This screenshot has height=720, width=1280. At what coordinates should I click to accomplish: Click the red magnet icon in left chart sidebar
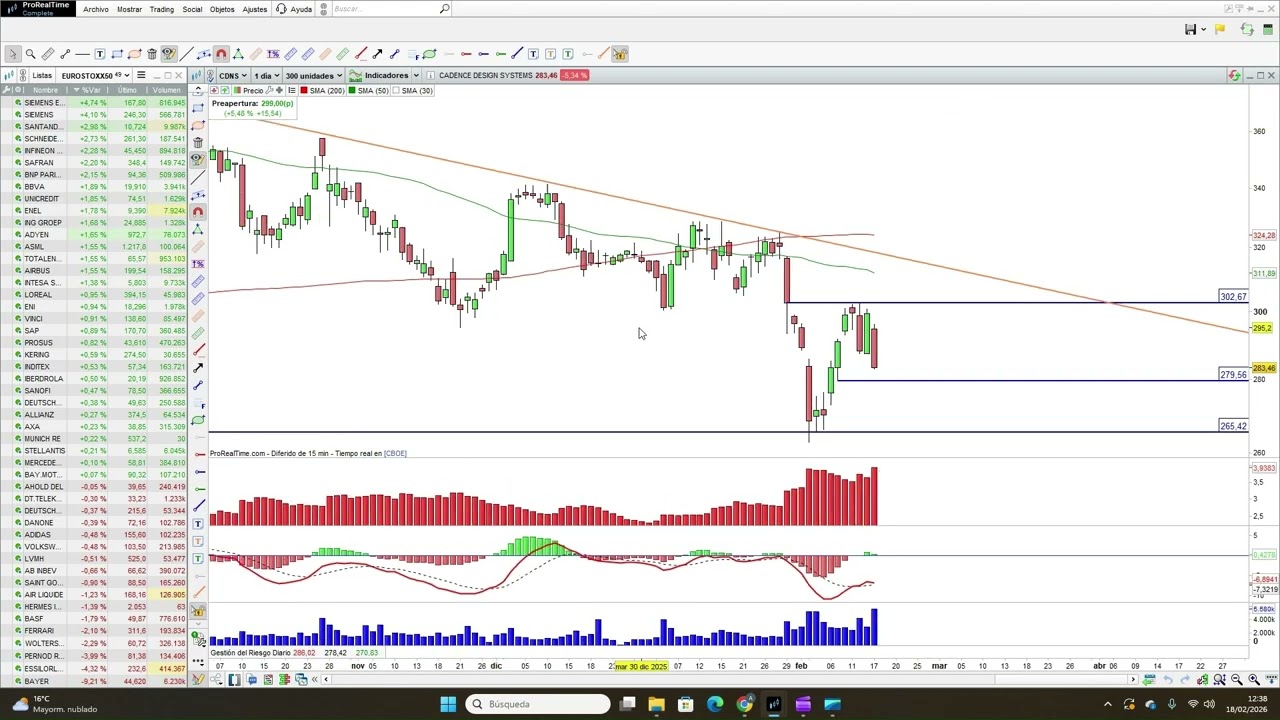coord(198,211)
